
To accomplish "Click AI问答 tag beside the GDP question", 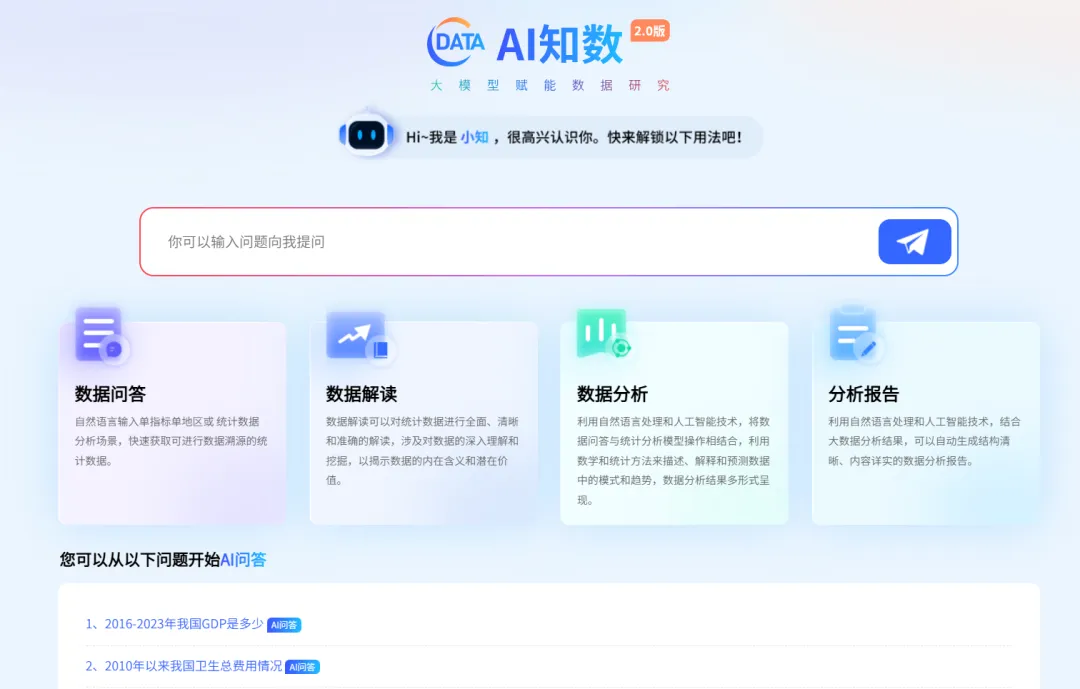I will [x=284, y=625].
